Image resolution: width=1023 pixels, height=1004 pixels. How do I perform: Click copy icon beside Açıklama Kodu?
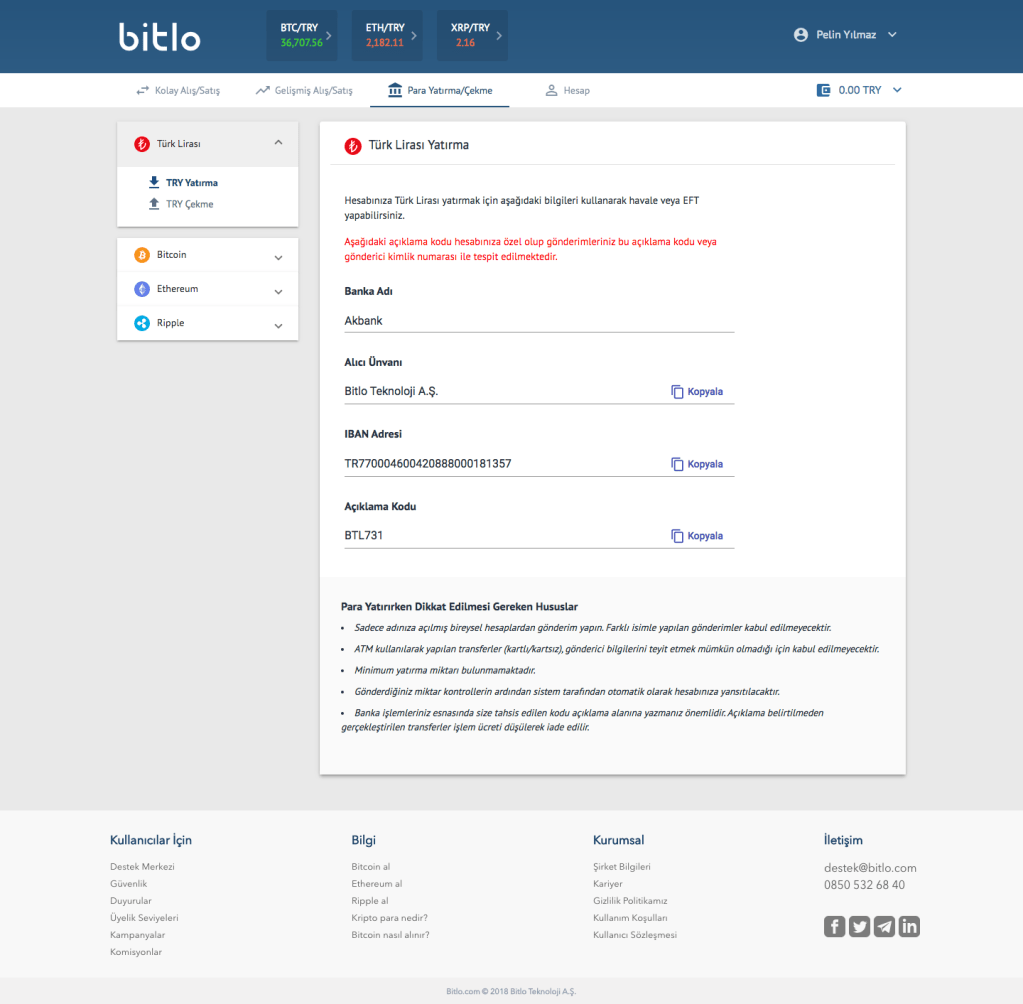[677, 536]
